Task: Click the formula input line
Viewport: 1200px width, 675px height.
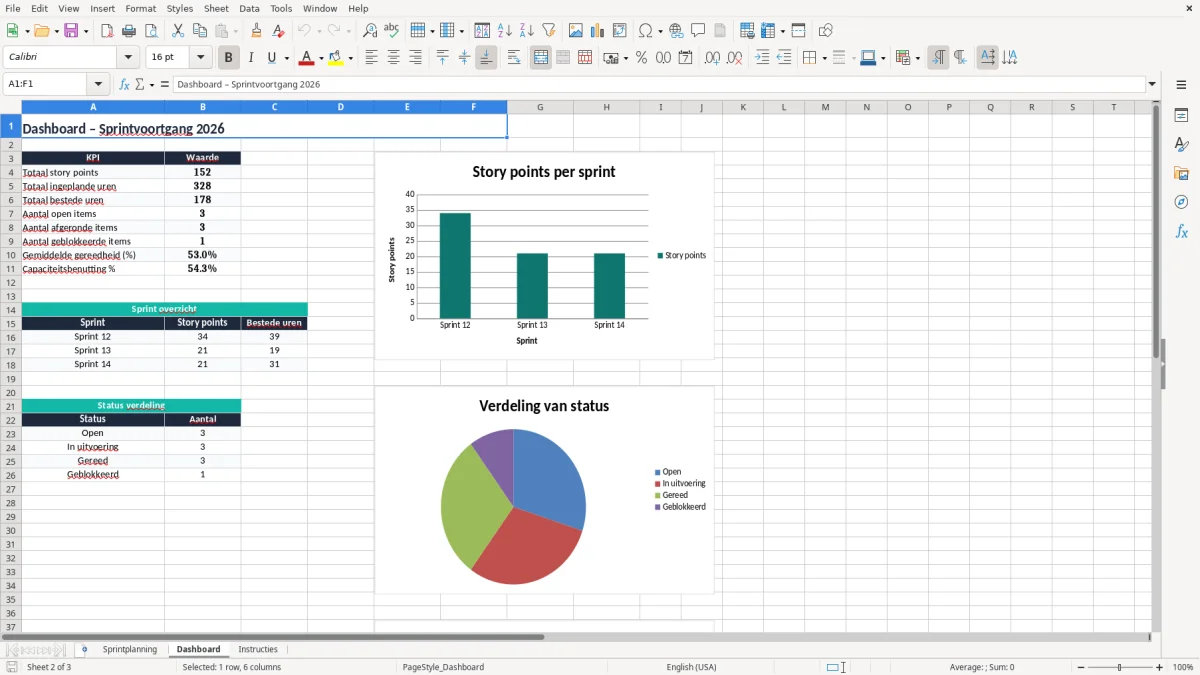Action: pos(659,84)
